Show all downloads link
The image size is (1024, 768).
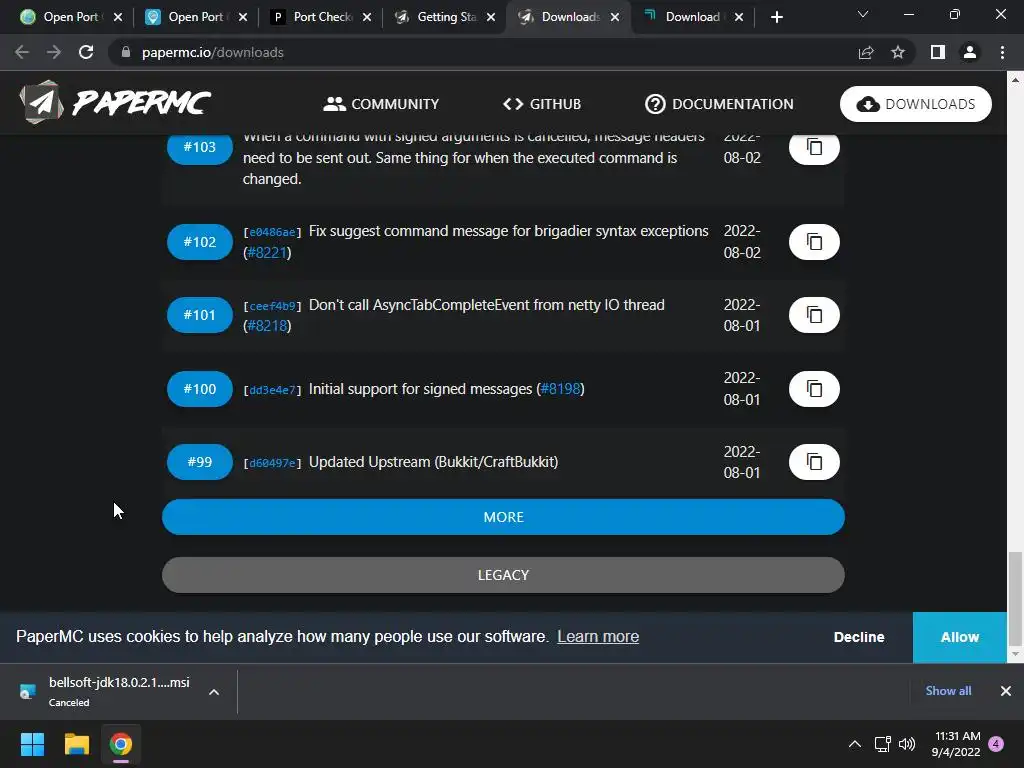[948, 691]
